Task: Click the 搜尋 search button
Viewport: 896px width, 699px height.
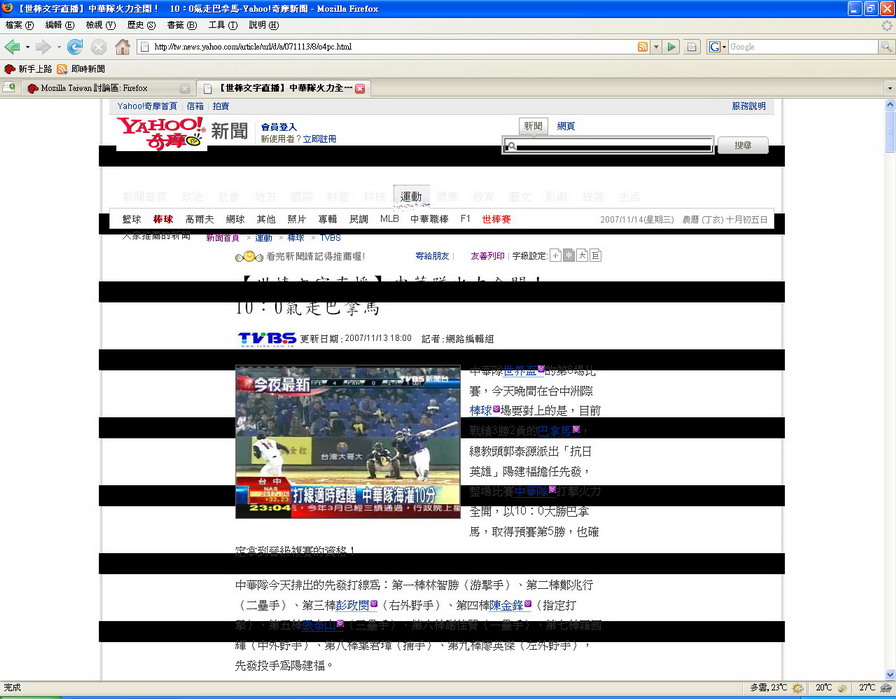Action: [x=743, y=145]
